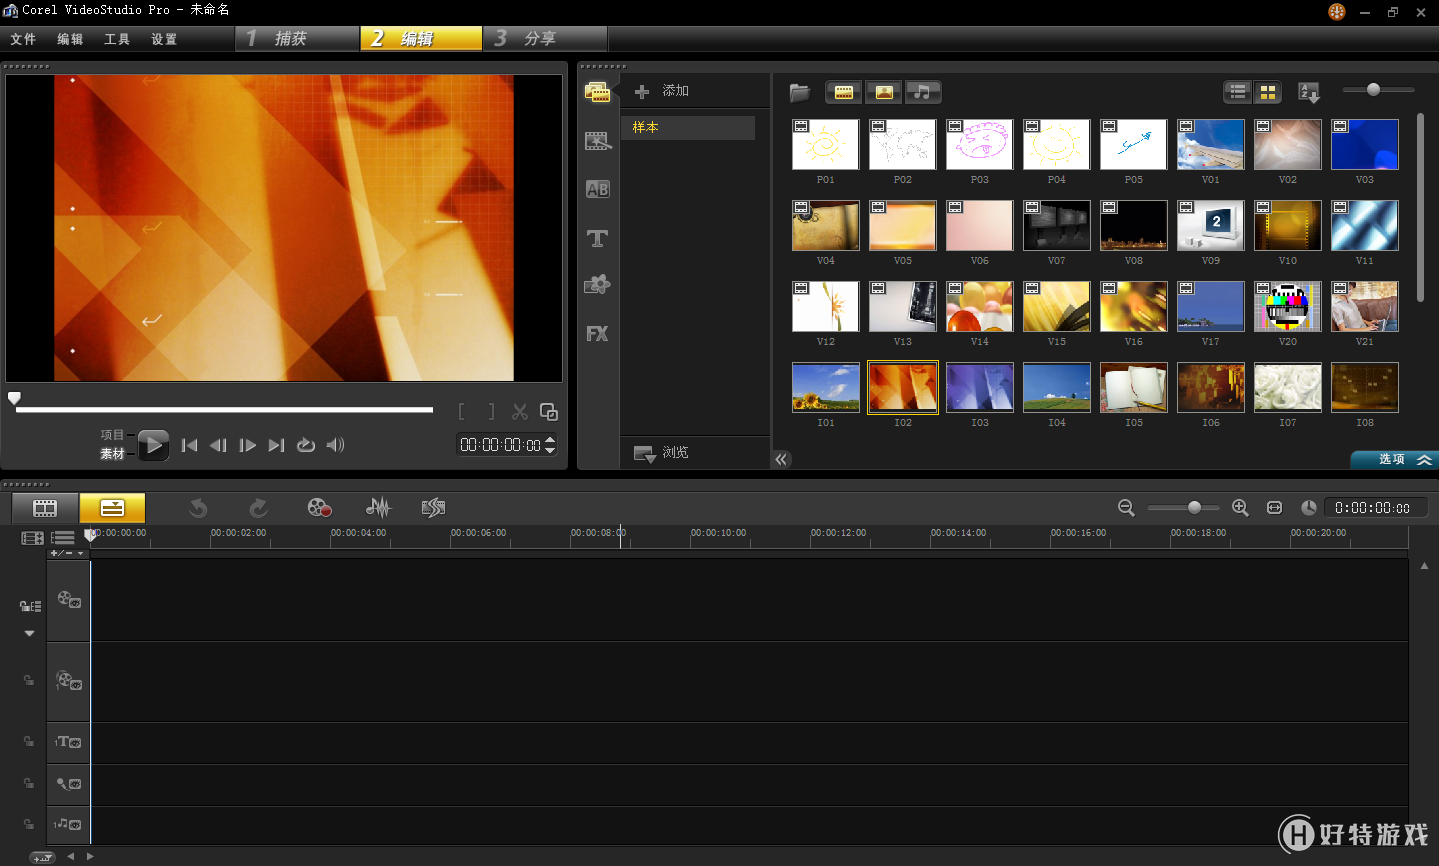This screenshot has height=866, width=1439.
Task: Click the Redo arrow in timeline toolbar
Action: 258,508
